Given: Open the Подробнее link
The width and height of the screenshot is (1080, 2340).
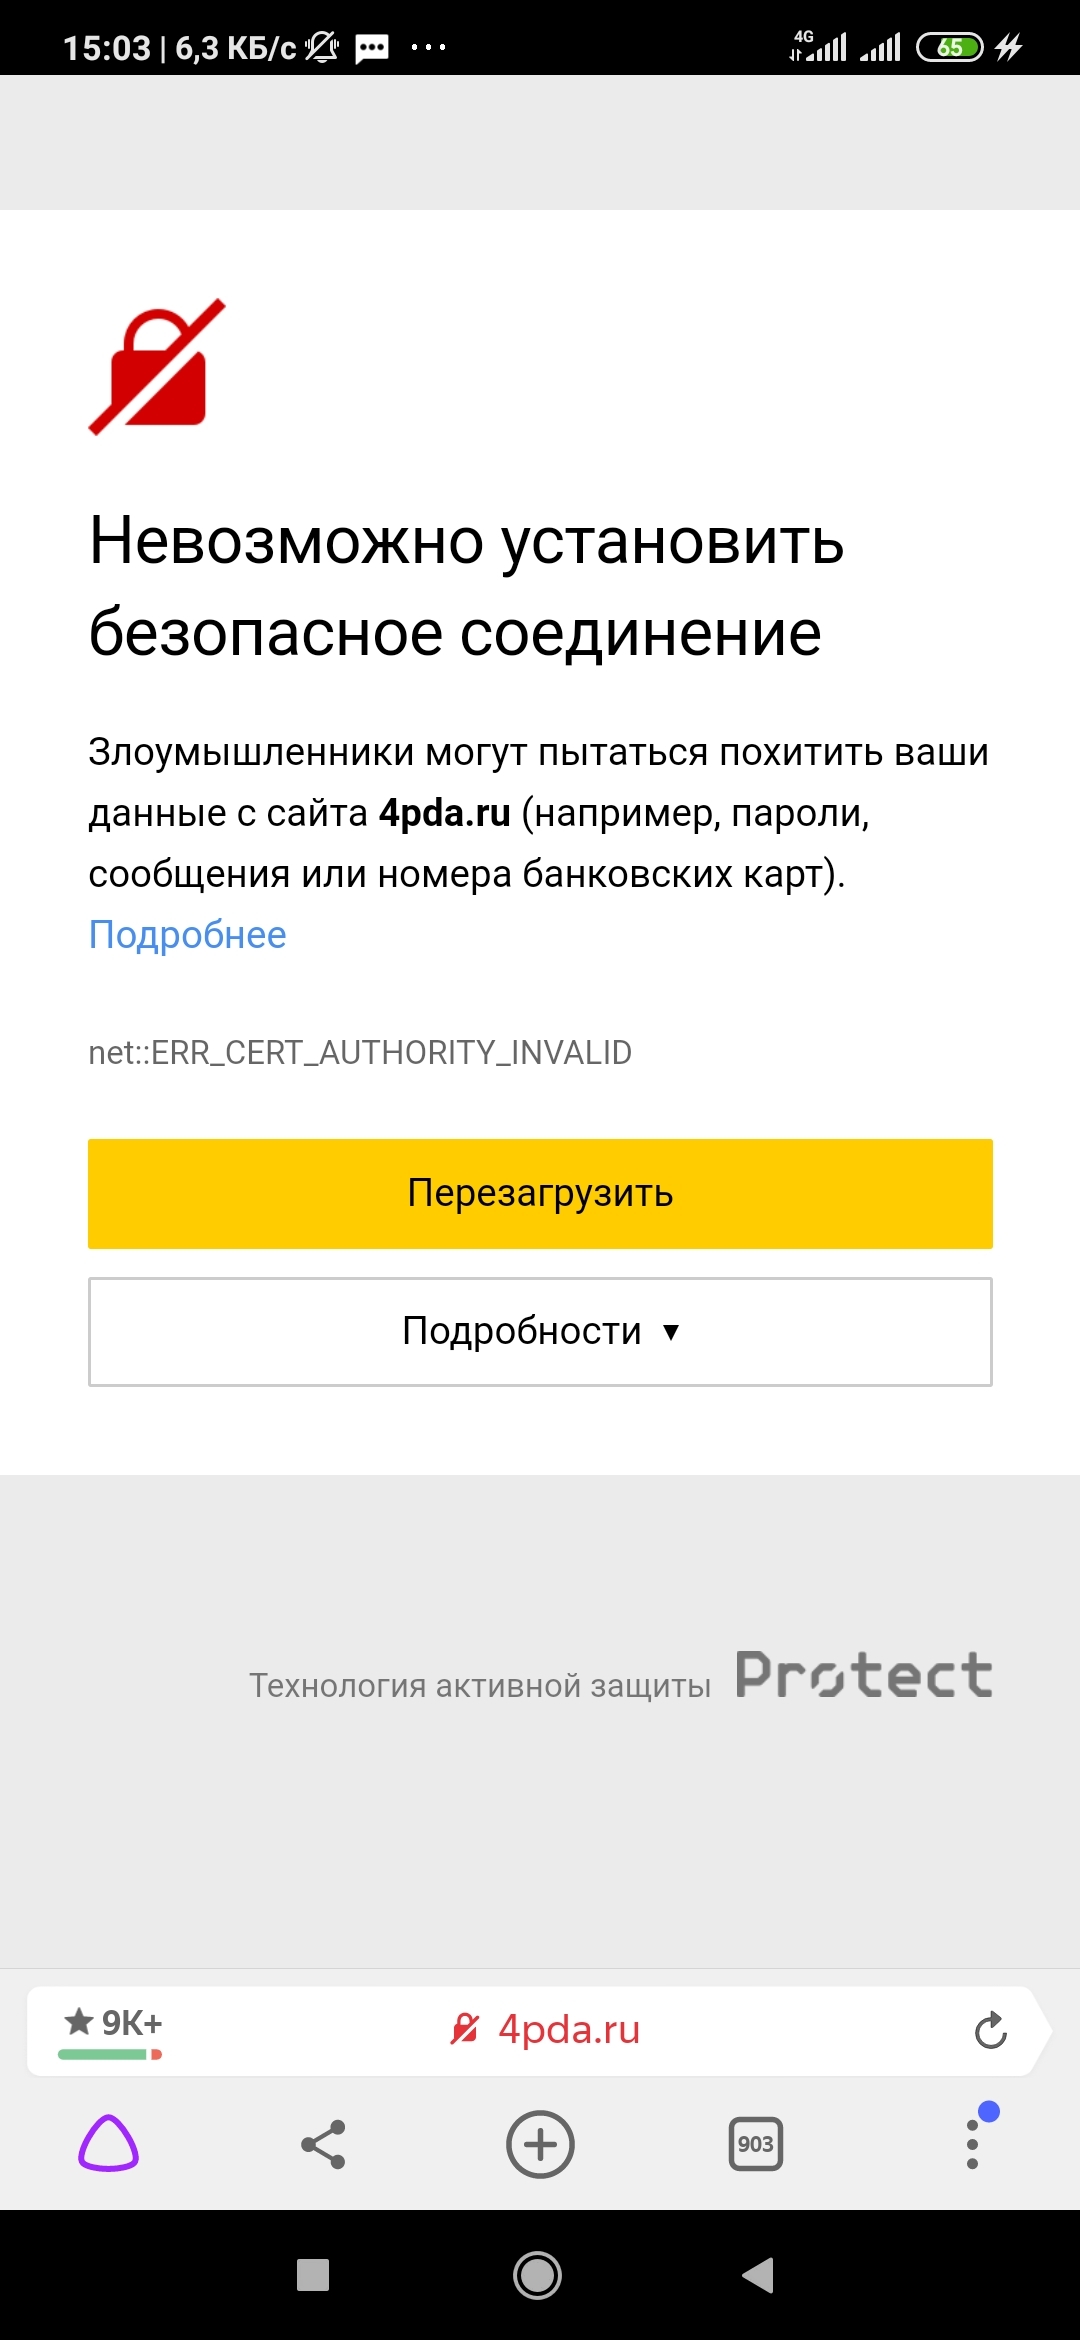Looking at the screenshot, I should pyautogui.click(x=187, y=935).
